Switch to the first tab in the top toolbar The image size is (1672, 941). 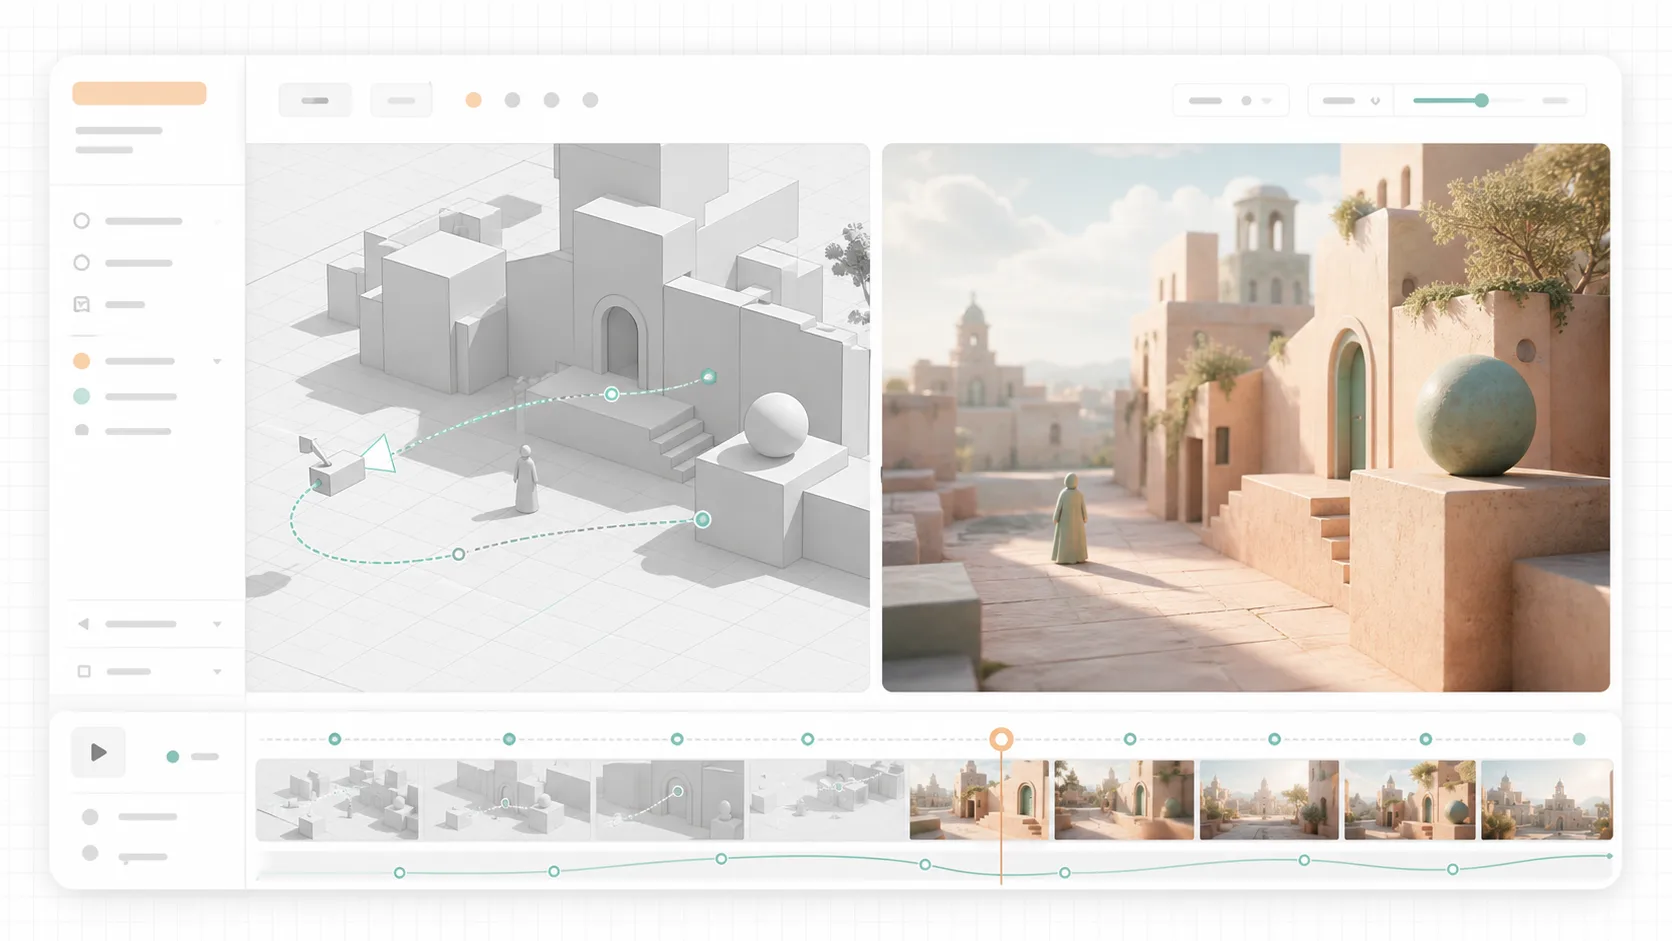click(315, 100)
